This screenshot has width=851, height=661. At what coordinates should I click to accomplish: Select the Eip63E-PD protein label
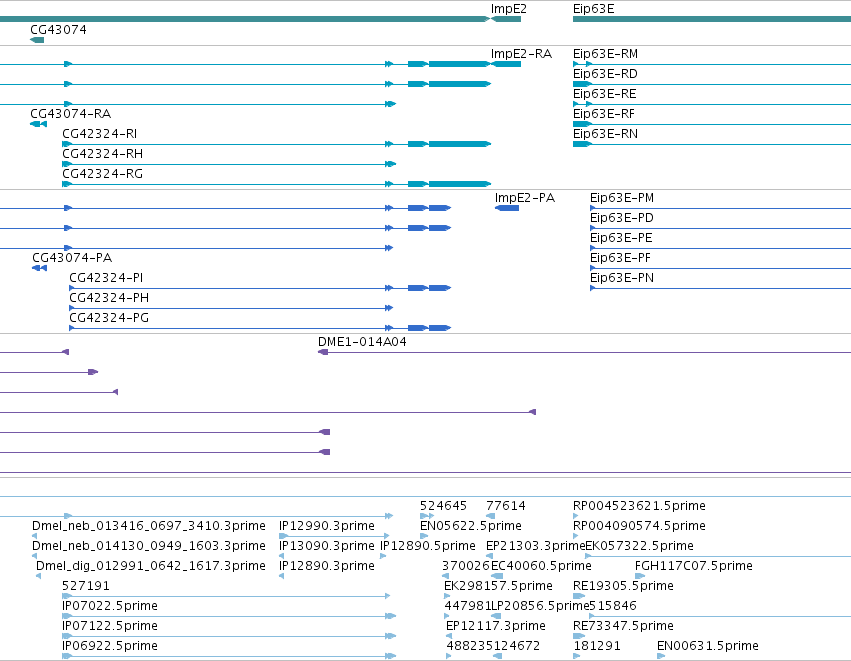click(x=622, y=218)
